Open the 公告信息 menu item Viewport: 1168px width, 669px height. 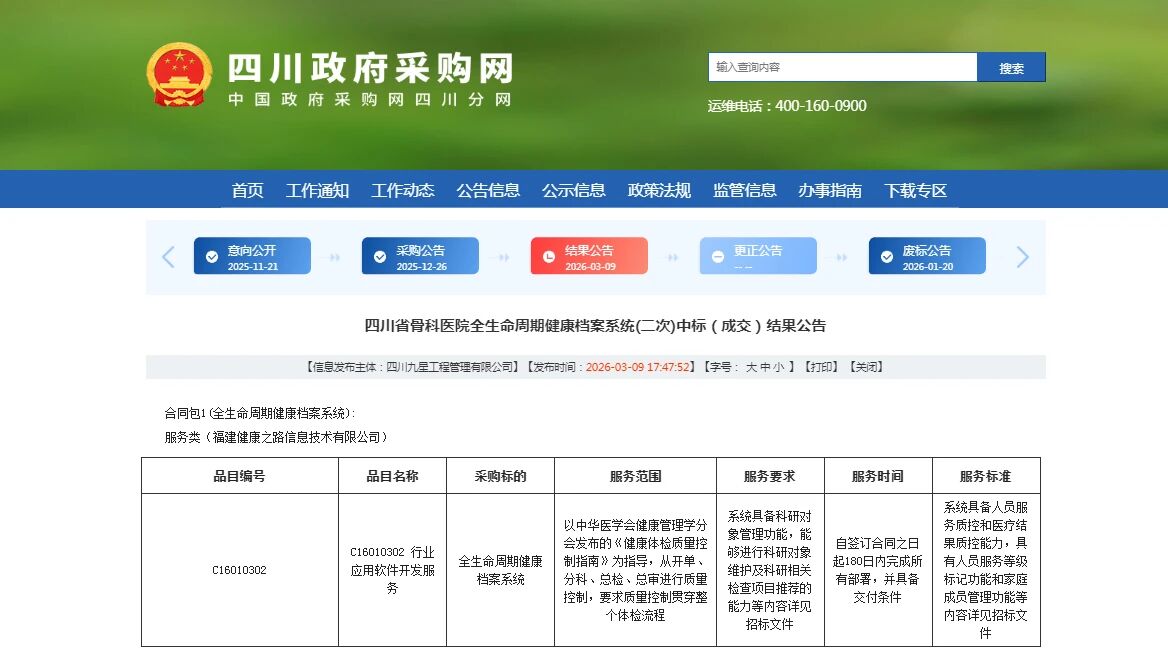(x=488, y=190)
